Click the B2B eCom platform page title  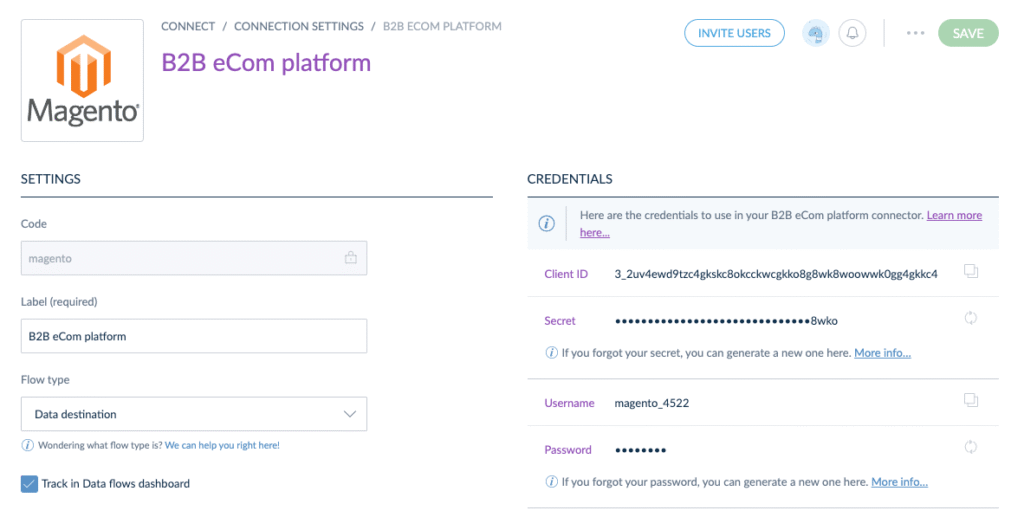pos(266,63)
